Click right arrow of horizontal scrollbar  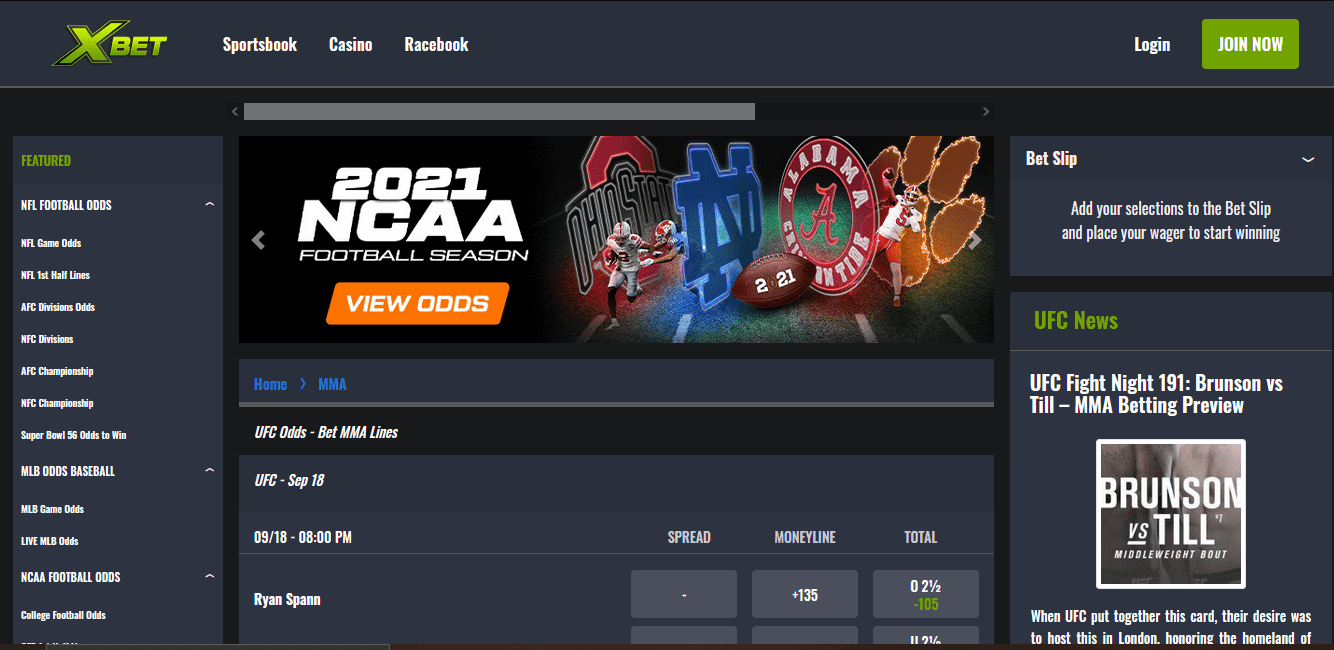986,111
